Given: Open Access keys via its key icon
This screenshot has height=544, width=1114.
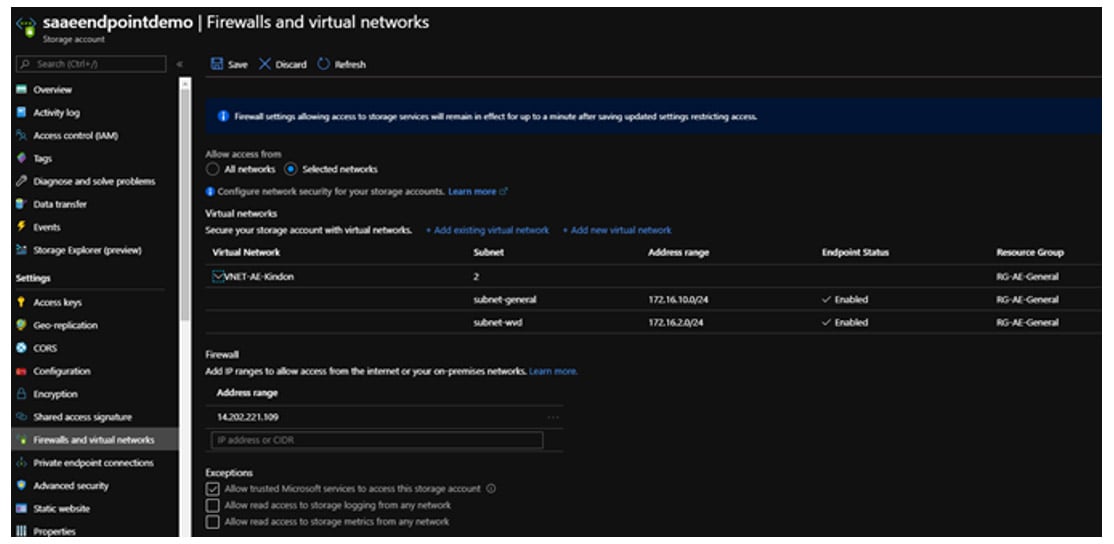Looking at the screenshot, I should (21, 302).
